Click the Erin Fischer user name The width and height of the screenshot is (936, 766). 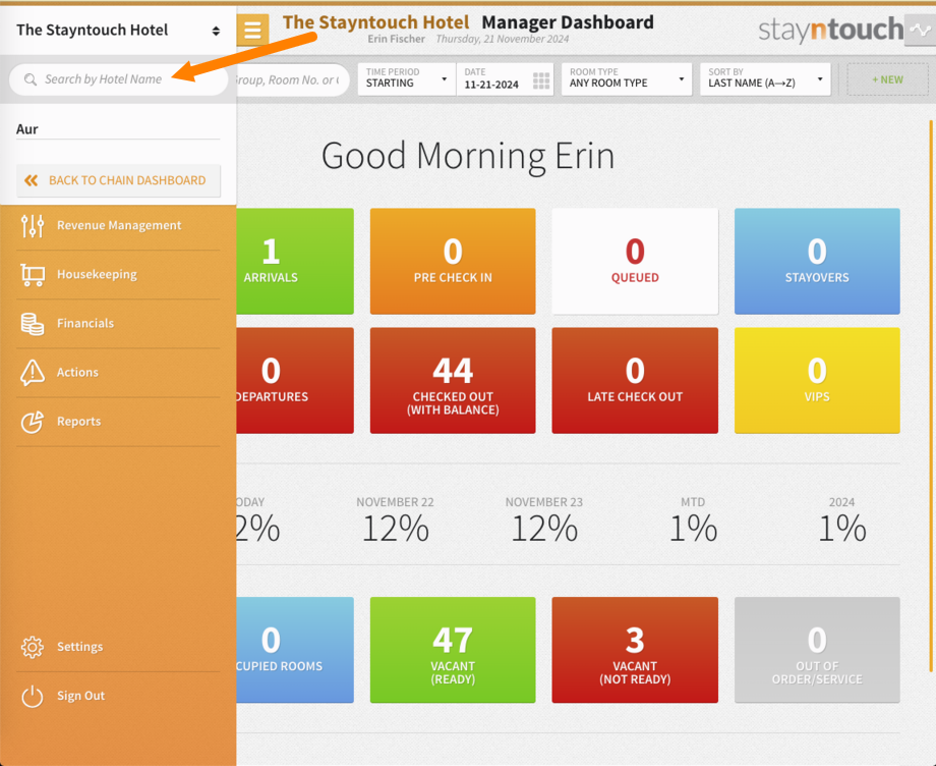click(396, 39)
